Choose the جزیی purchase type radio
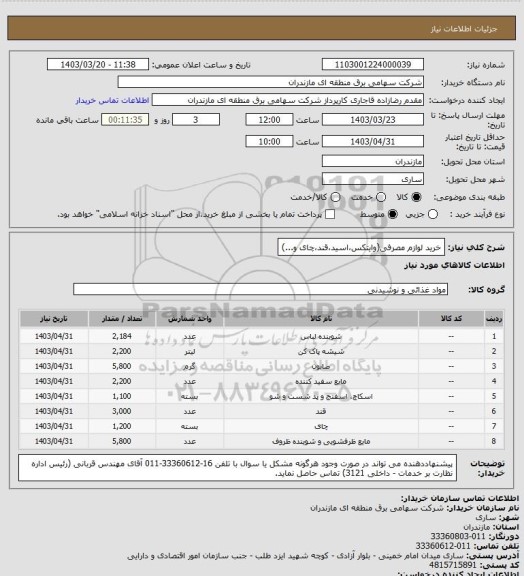Viewport: 524px width, 576px height. (x=433, y=214)
